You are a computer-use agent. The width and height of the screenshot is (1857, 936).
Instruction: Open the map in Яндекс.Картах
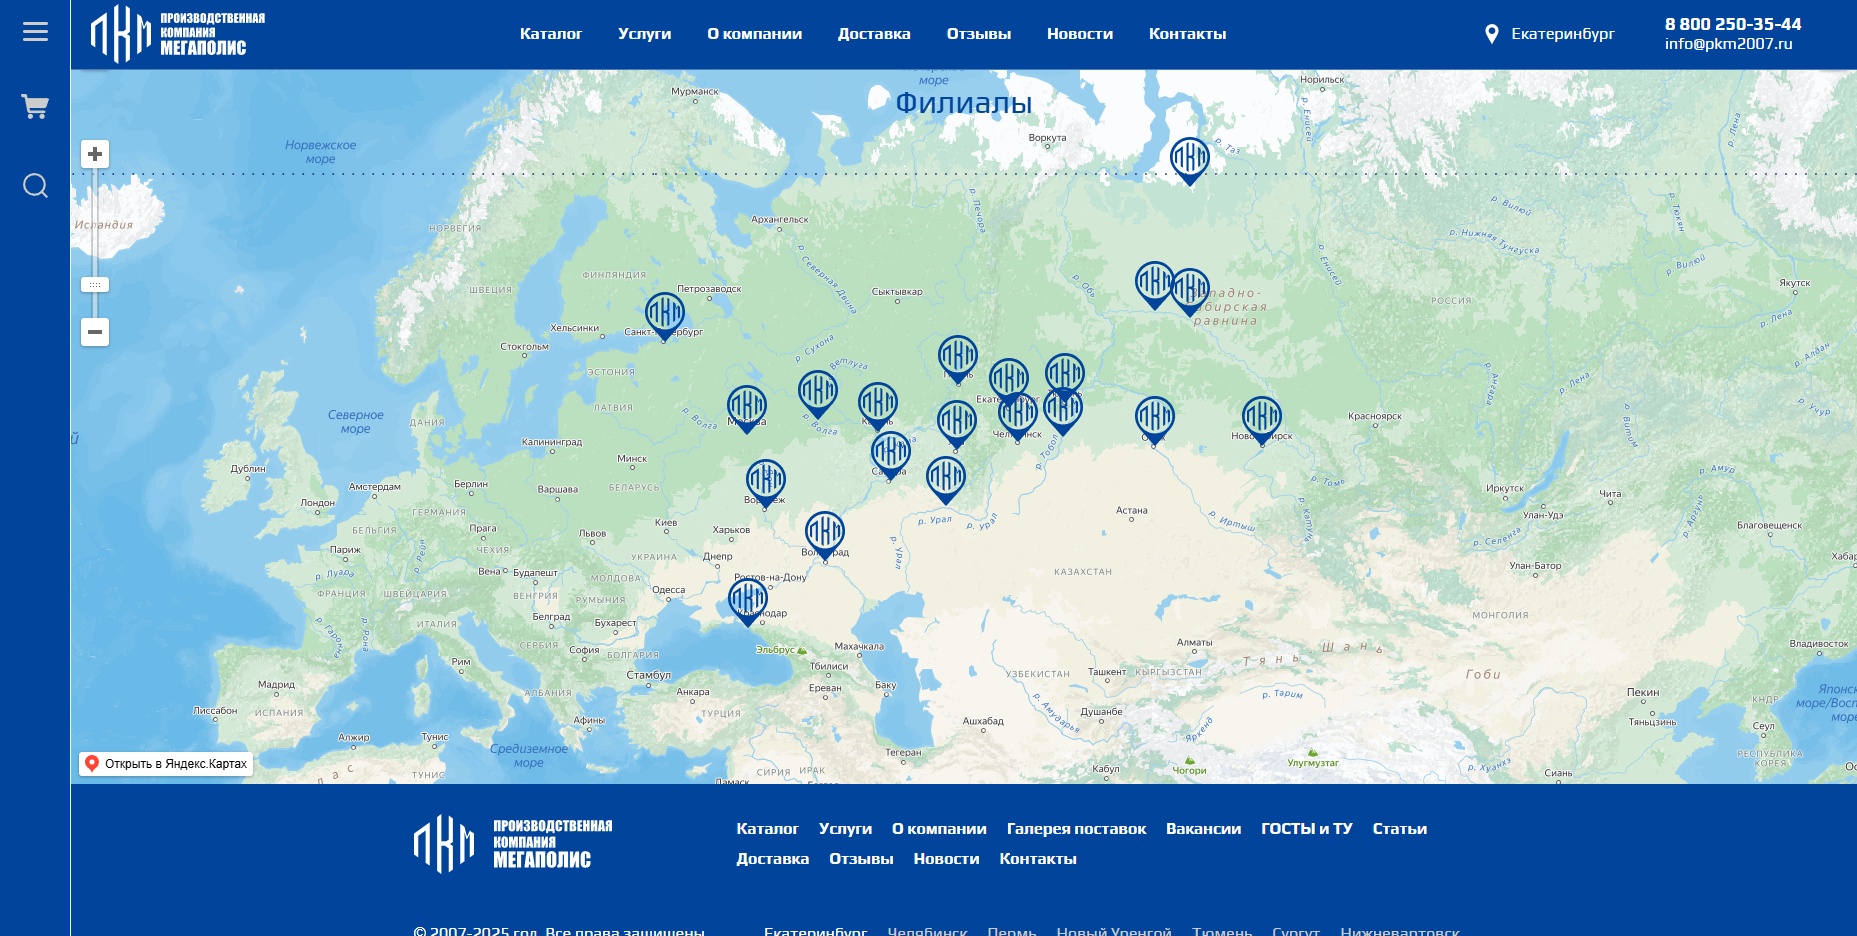coord(166,764)
